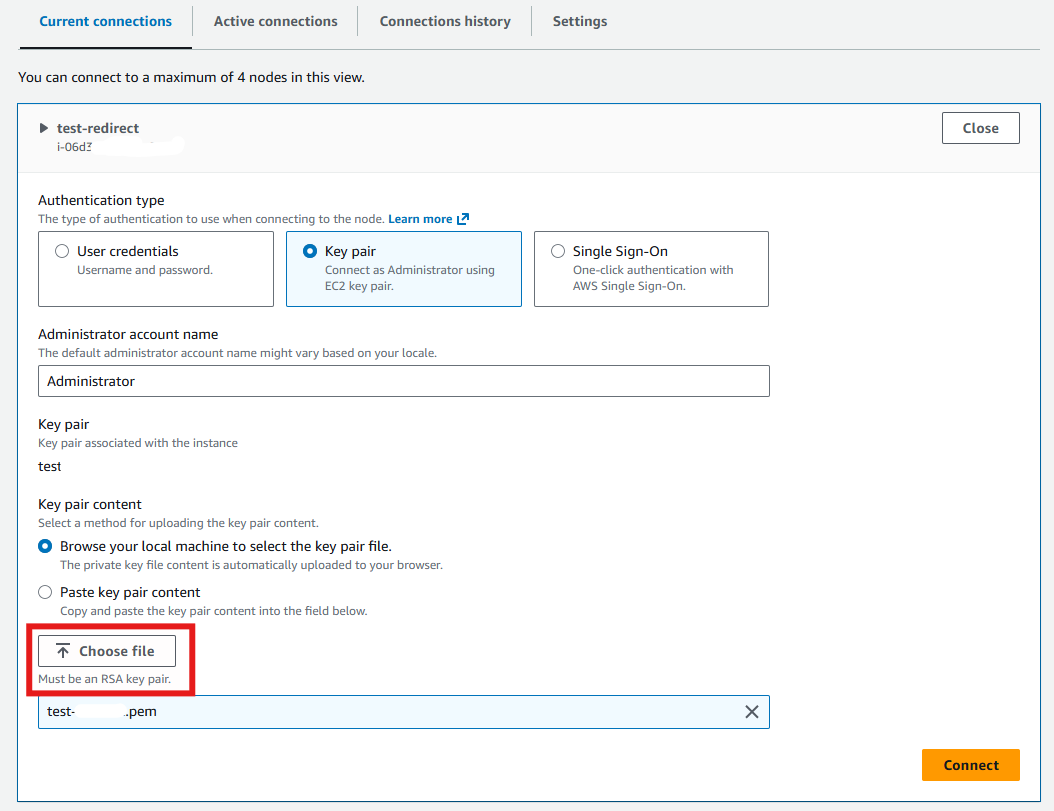This screenshot has width=1054, height=811.
Task: Select the User credentials authentication option
Action: [61, 251]
